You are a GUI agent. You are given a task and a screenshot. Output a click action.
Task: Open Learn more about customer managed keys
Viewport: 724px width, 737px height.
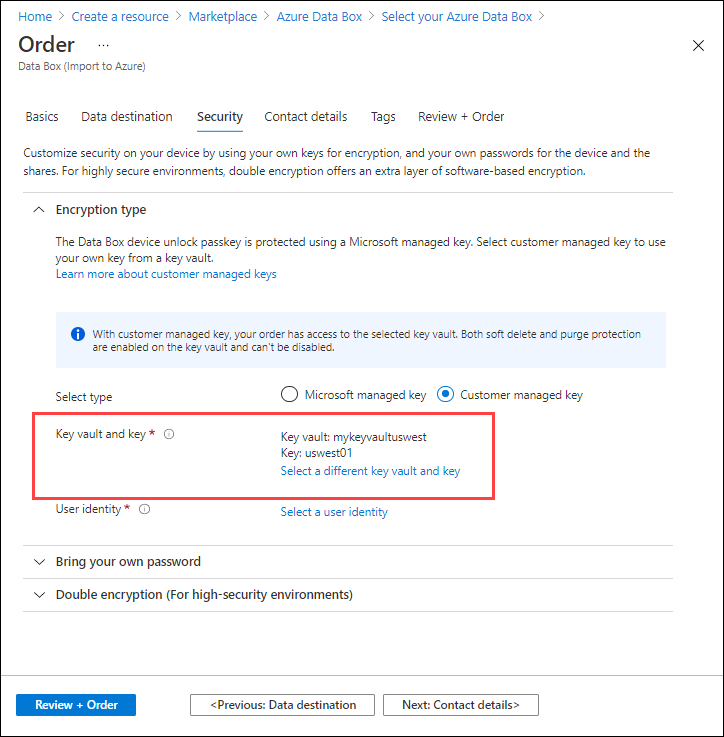pyautogui.click(x=166, y=274)
